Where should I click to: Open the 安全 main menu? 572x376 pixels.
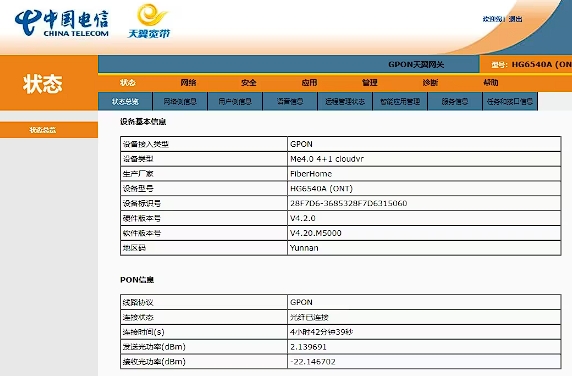click(249, 83)
